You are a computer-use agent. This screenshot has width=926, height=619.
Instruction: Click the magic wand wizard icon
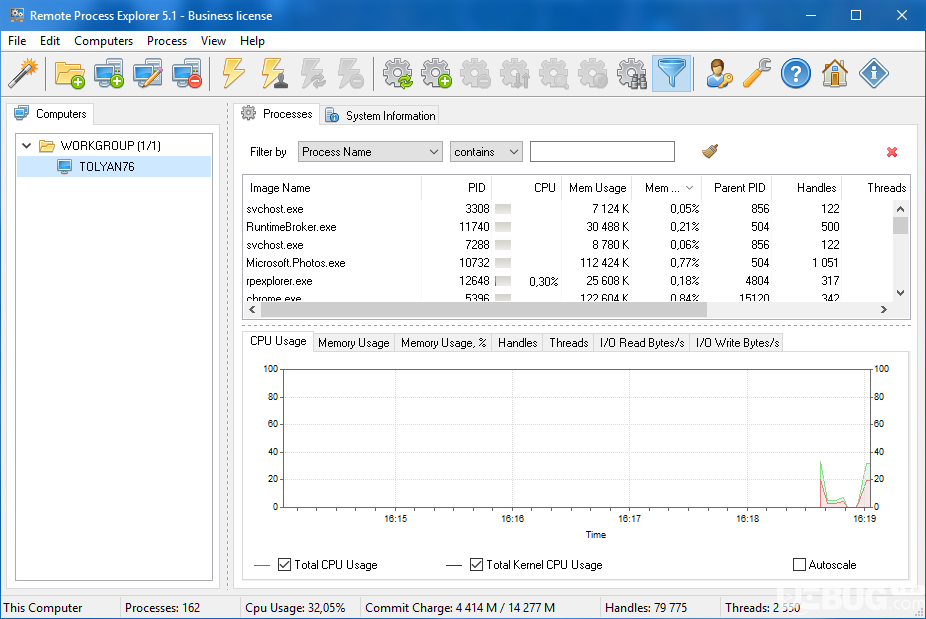pyautogui.click(x=23, y=73)
